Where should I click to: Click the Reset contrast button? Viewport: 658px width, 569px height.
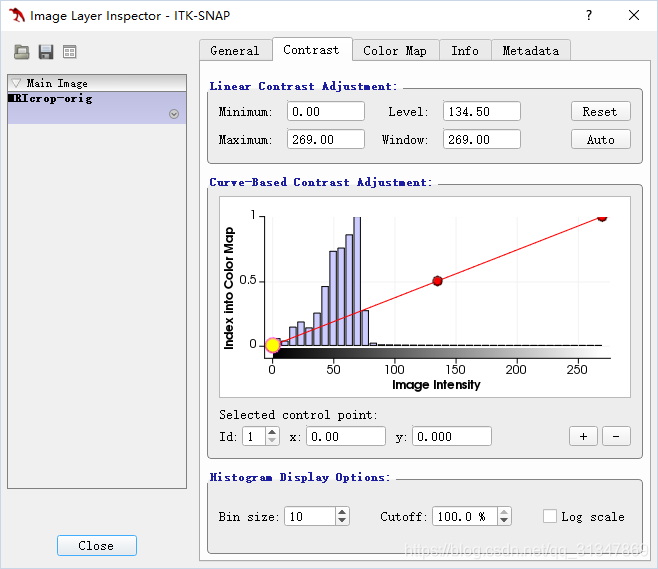tap(601, 112)
